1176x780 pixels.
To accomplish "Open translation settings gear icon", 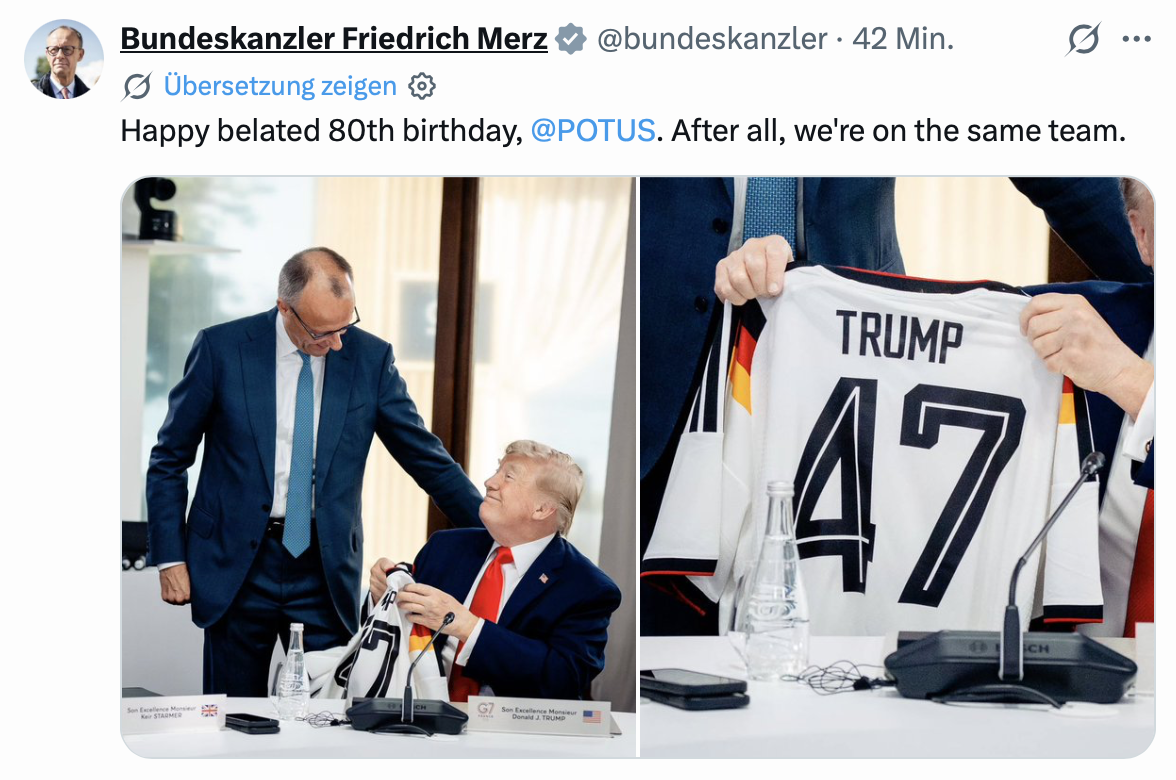I will (422, 86).
